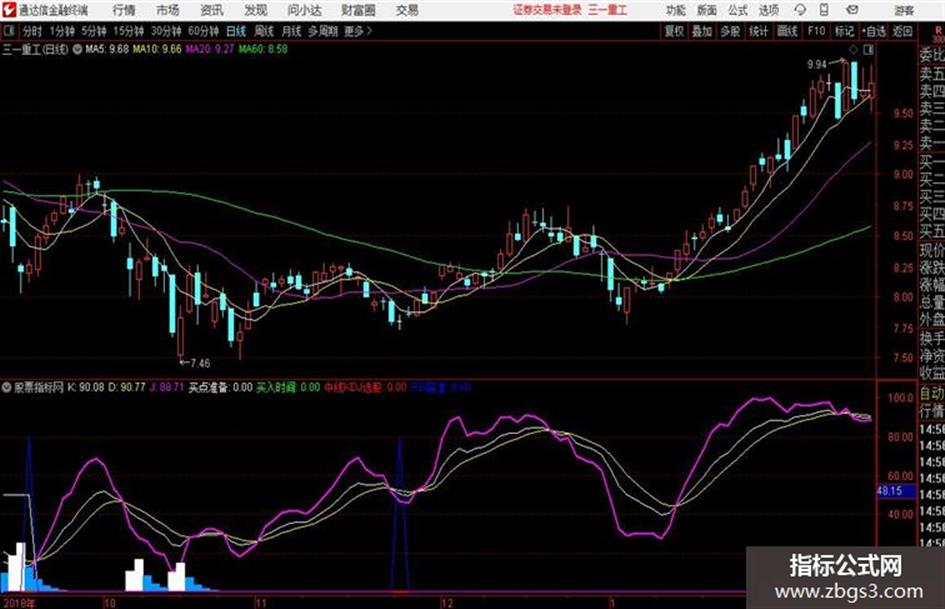Open the 版面 menu
This screenshot has height=609, width=945.
[706, 10]
